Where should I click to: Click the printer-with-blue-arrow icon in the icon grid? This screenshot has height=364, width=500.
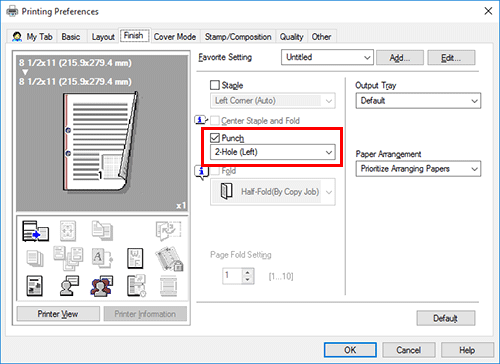coord(35,231)
